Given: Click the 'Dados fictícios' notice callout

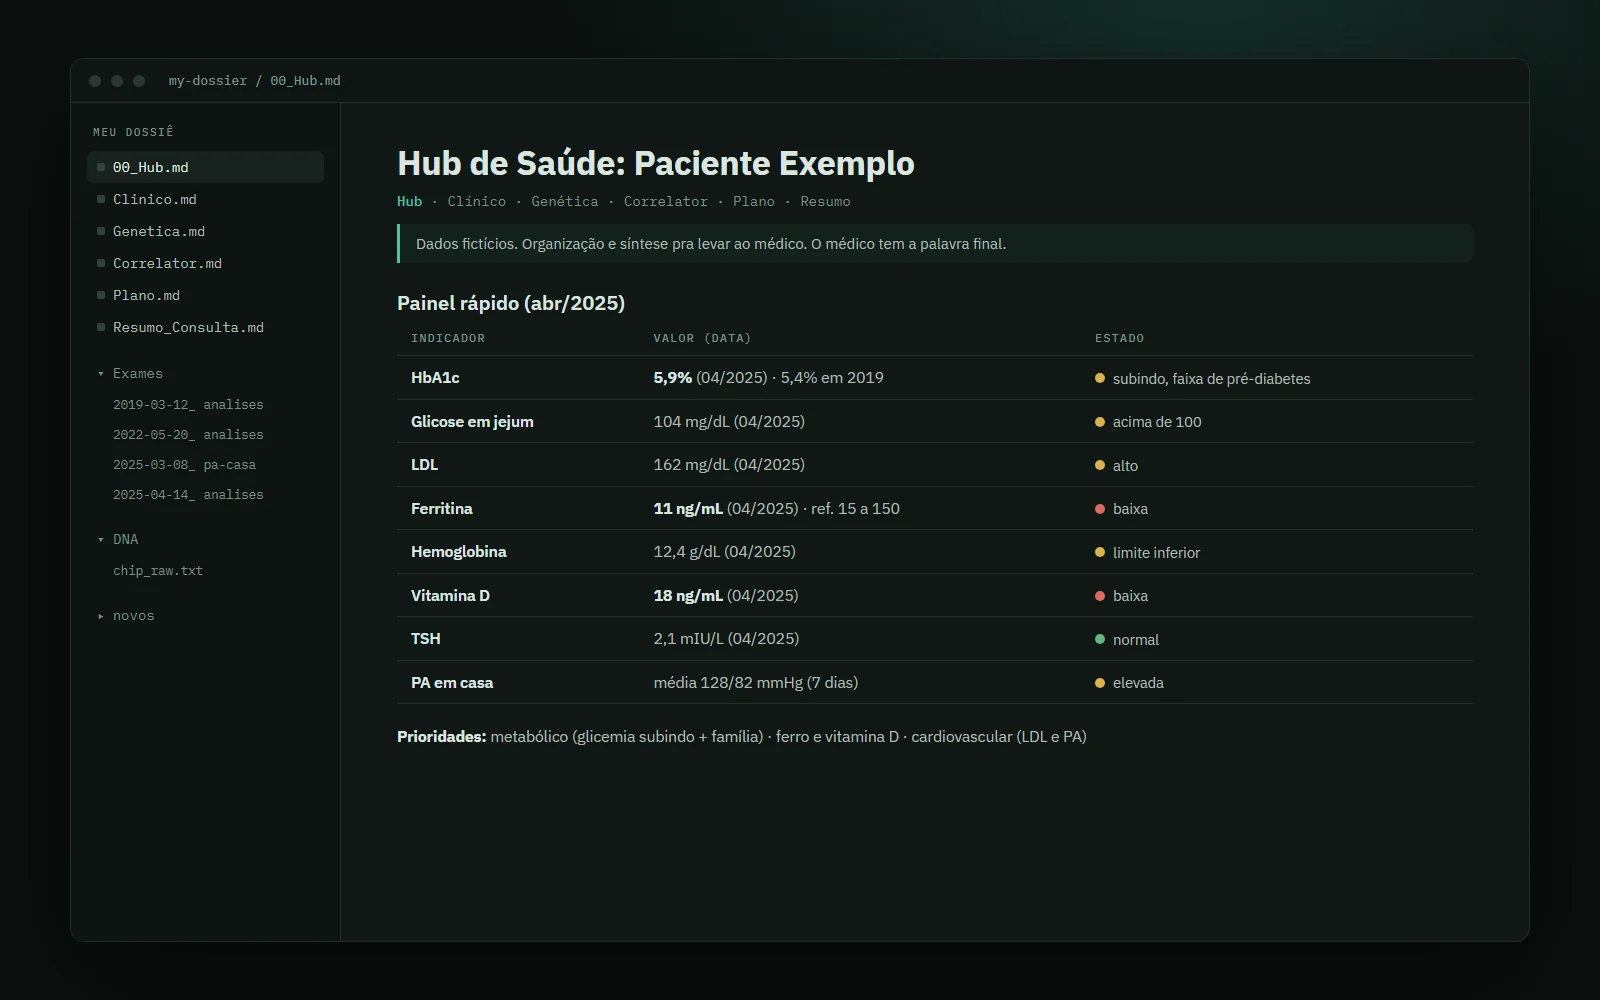Looking at the screenshot, I should pos(935,243).
